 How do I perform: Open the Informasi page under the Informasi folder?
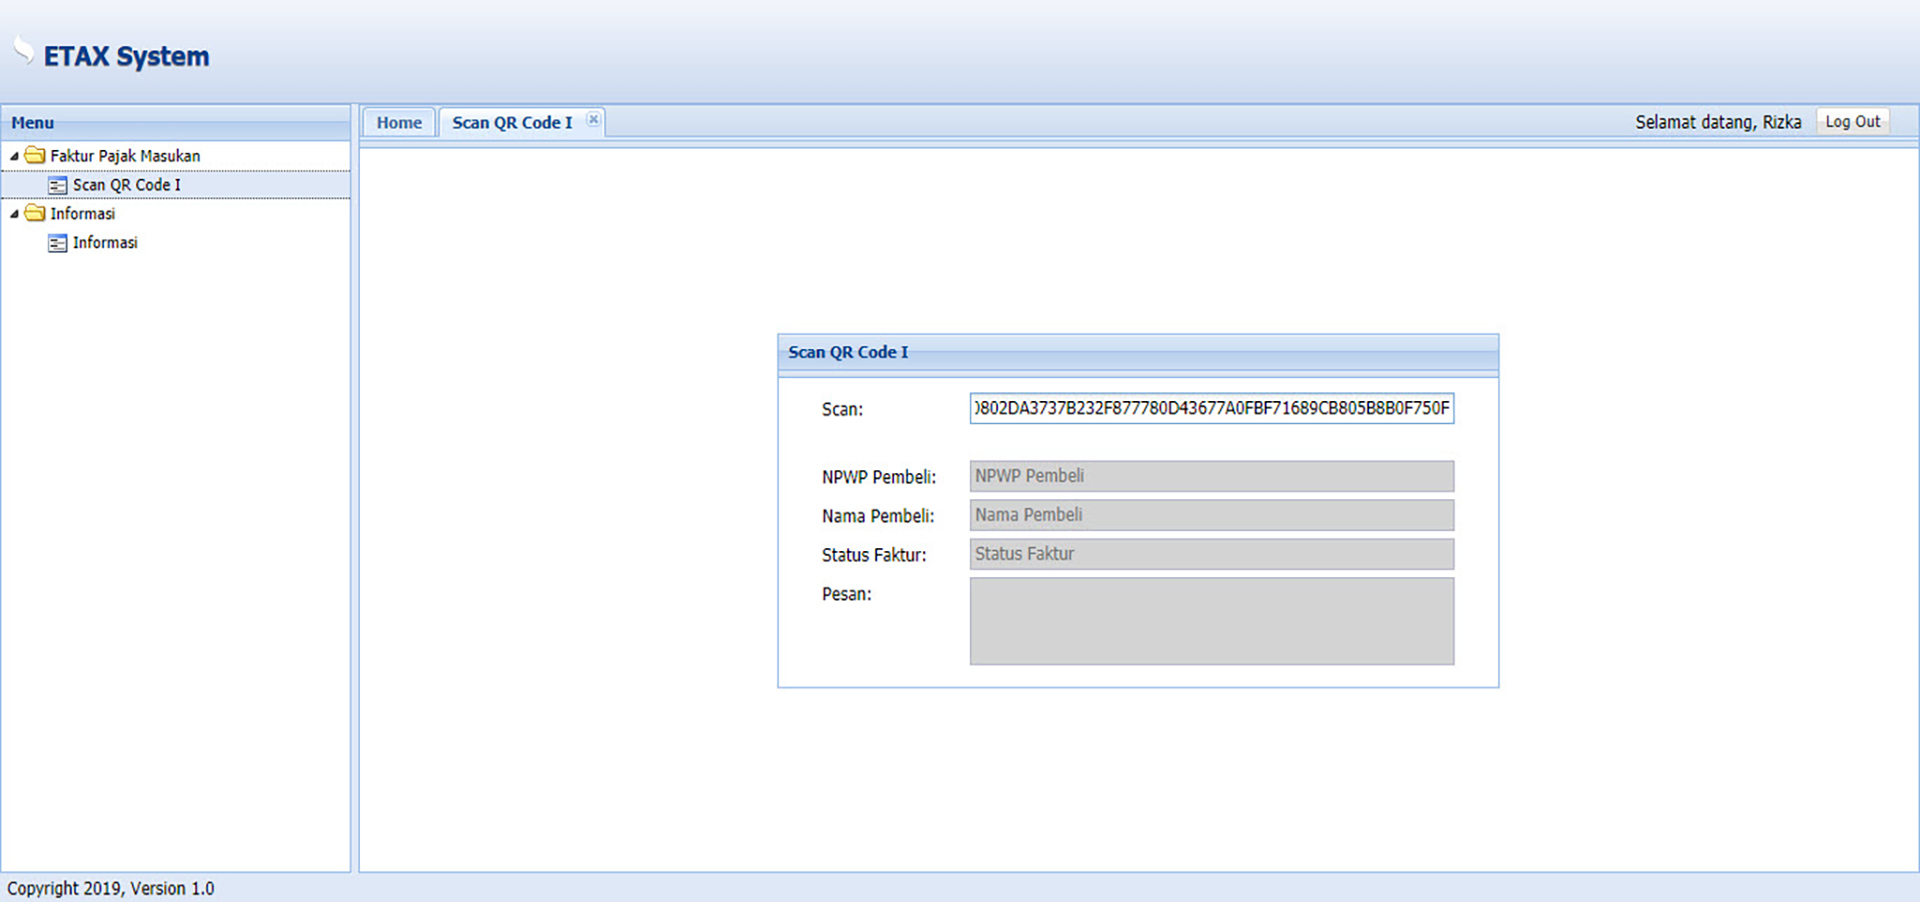[x=105, y=243]
